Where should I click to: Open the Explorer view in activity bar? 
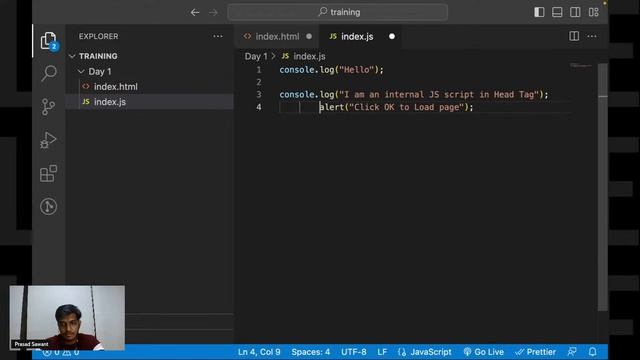pos(49,41)
